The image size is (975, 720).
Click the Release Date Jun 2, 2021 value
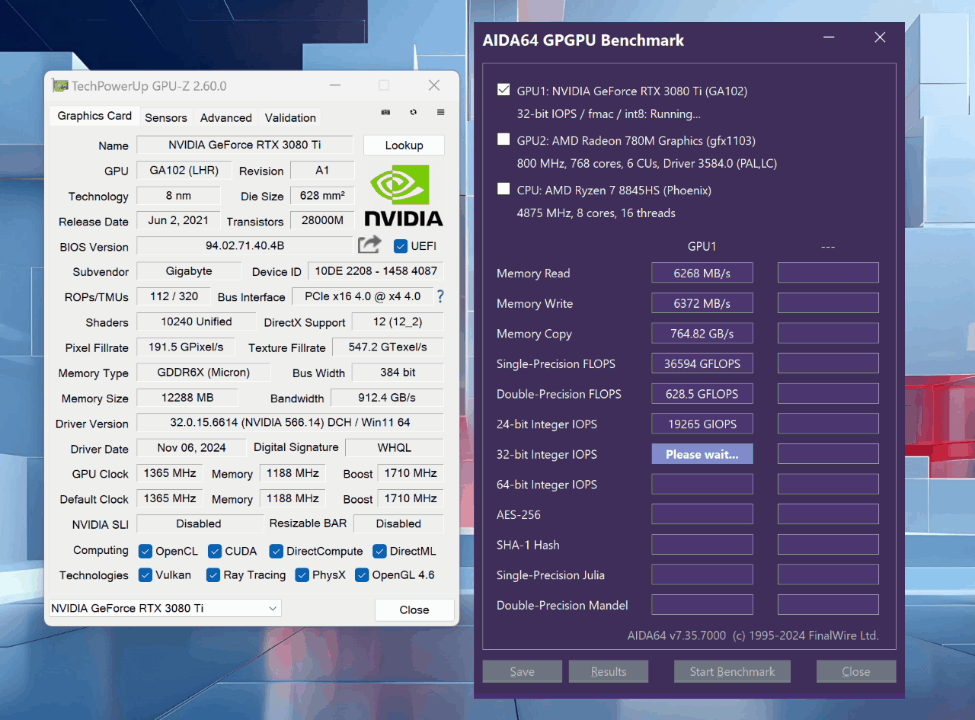click(x=178, y=220)
